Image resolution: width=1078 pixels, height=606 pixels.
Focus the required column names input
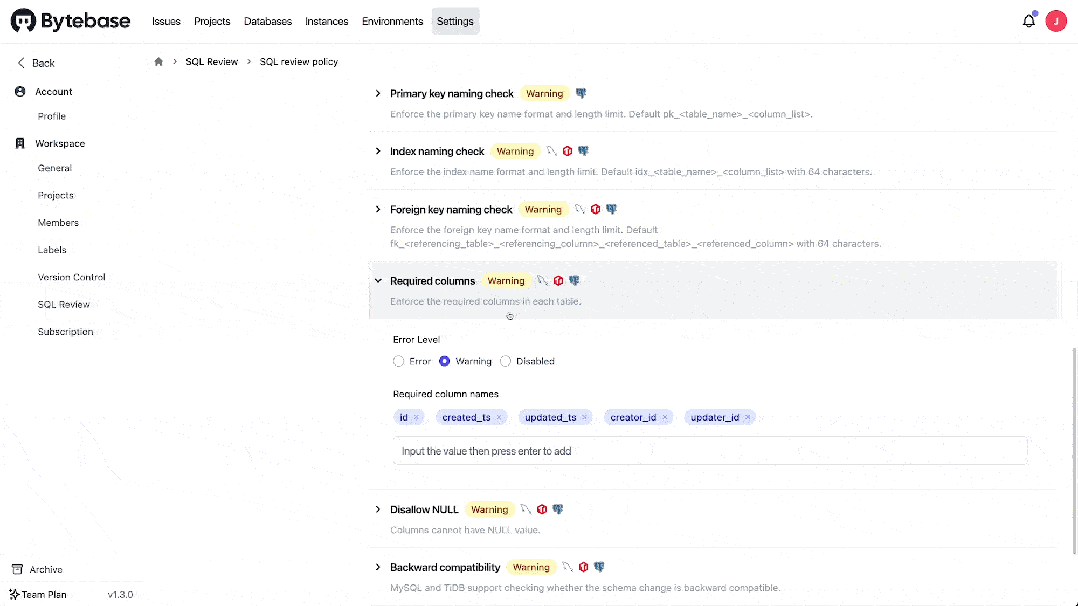(x=710, y=451)
